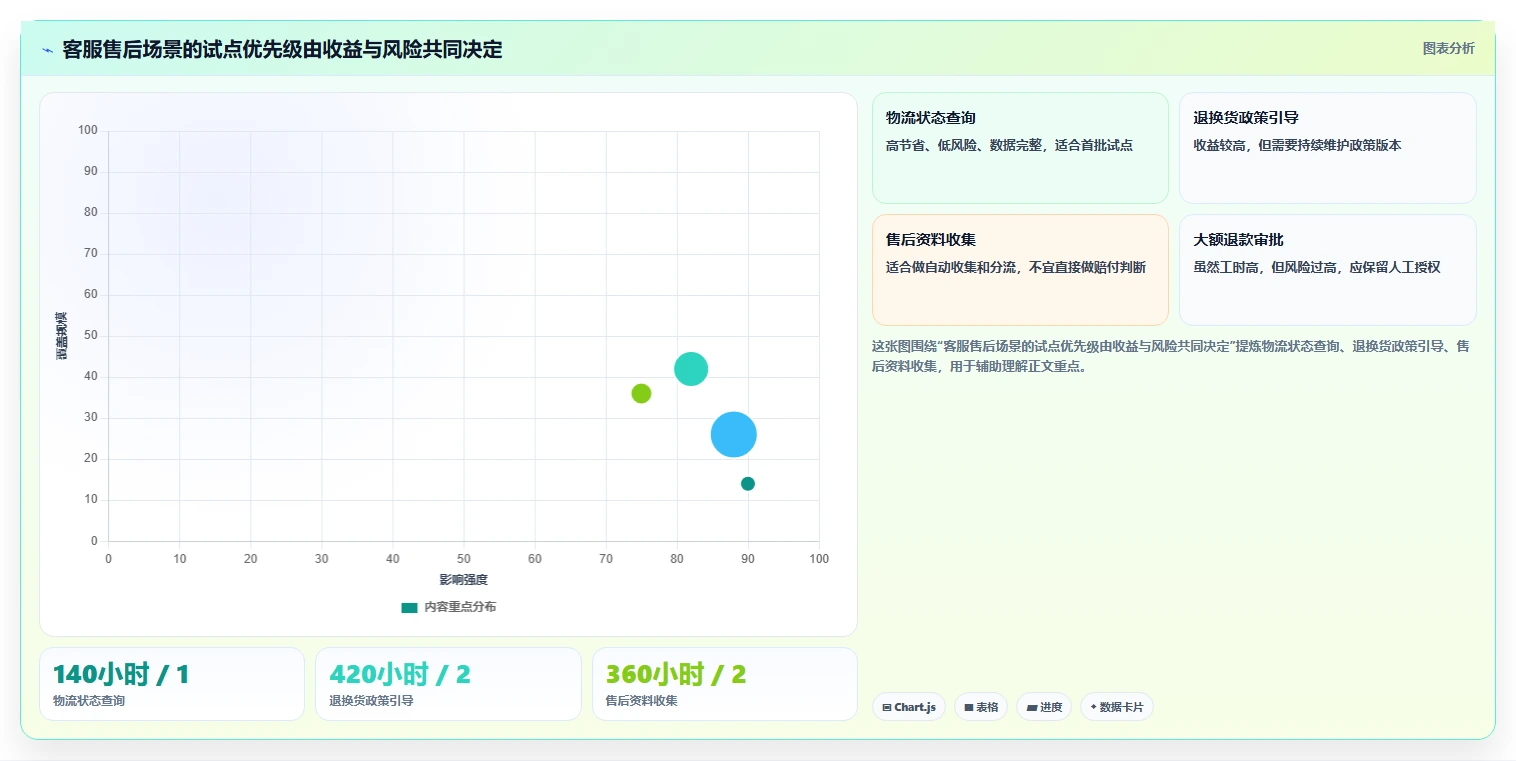Screen dimensions: 1516x761
Task: Toggle the 内容重点分布 legend entry
Action: pyautogui.click(x=448, y=607)
